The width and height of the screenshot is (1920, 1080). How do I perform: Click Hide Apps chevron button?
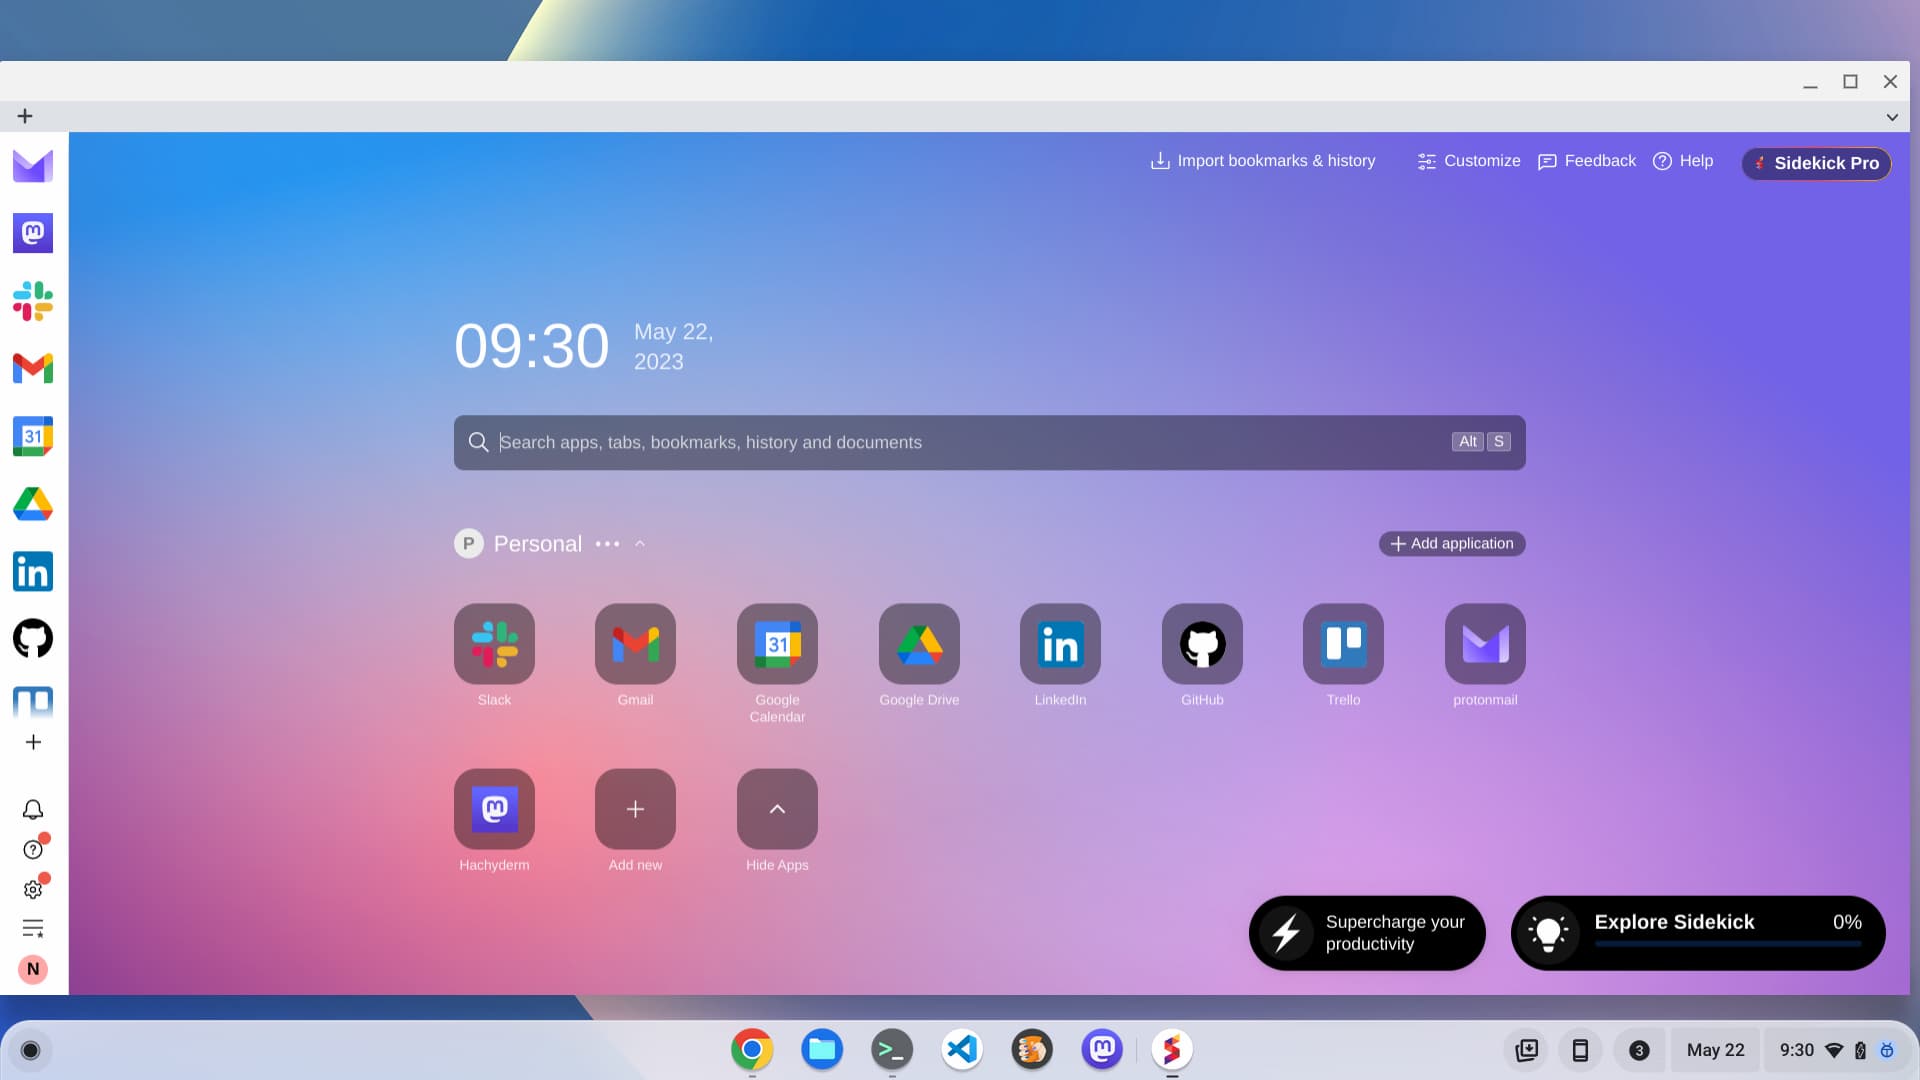[777, 808]
